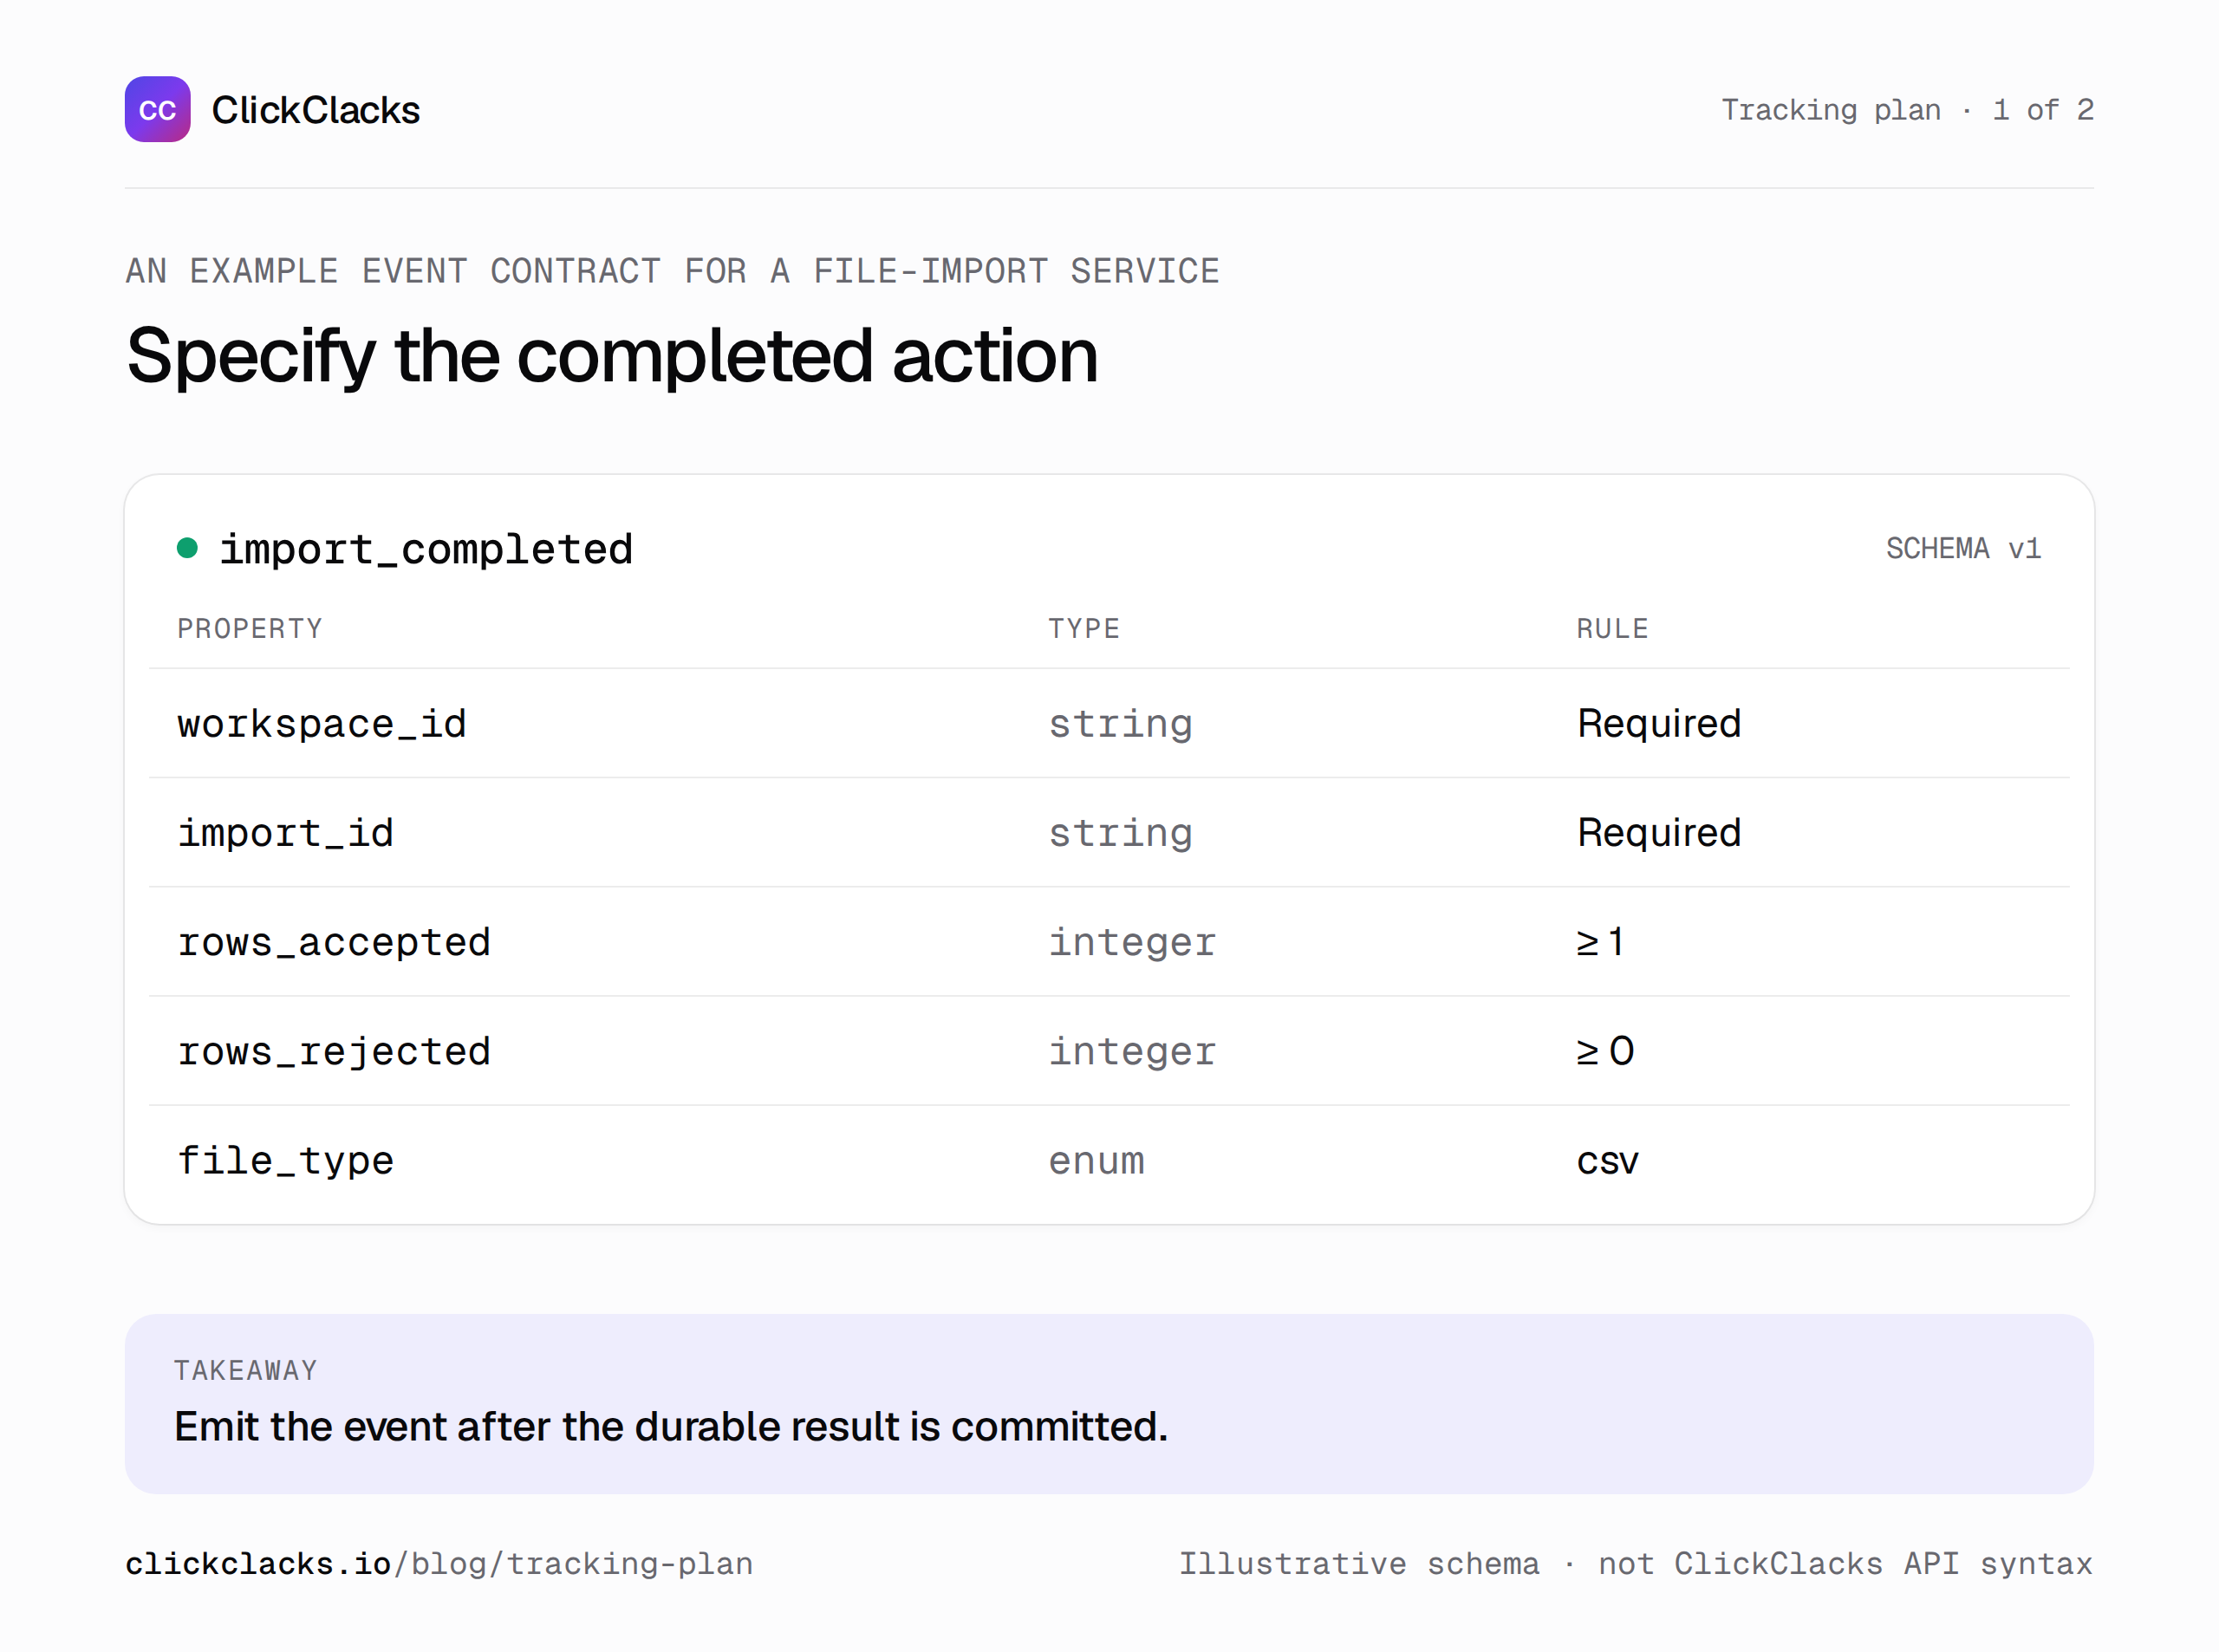Image resolution: width=2219 pixels, height=1652 pixels.
Task: Click the RULE column header
Action: (x=1612, y=628)
